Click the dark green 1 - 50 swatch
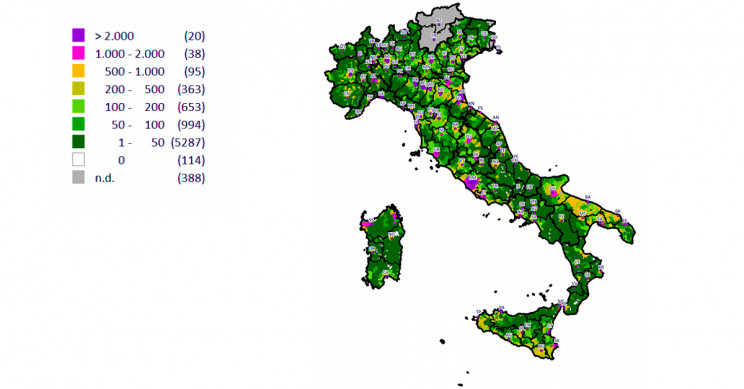Viewport: 744px width, 389px height. coord(78,142)
